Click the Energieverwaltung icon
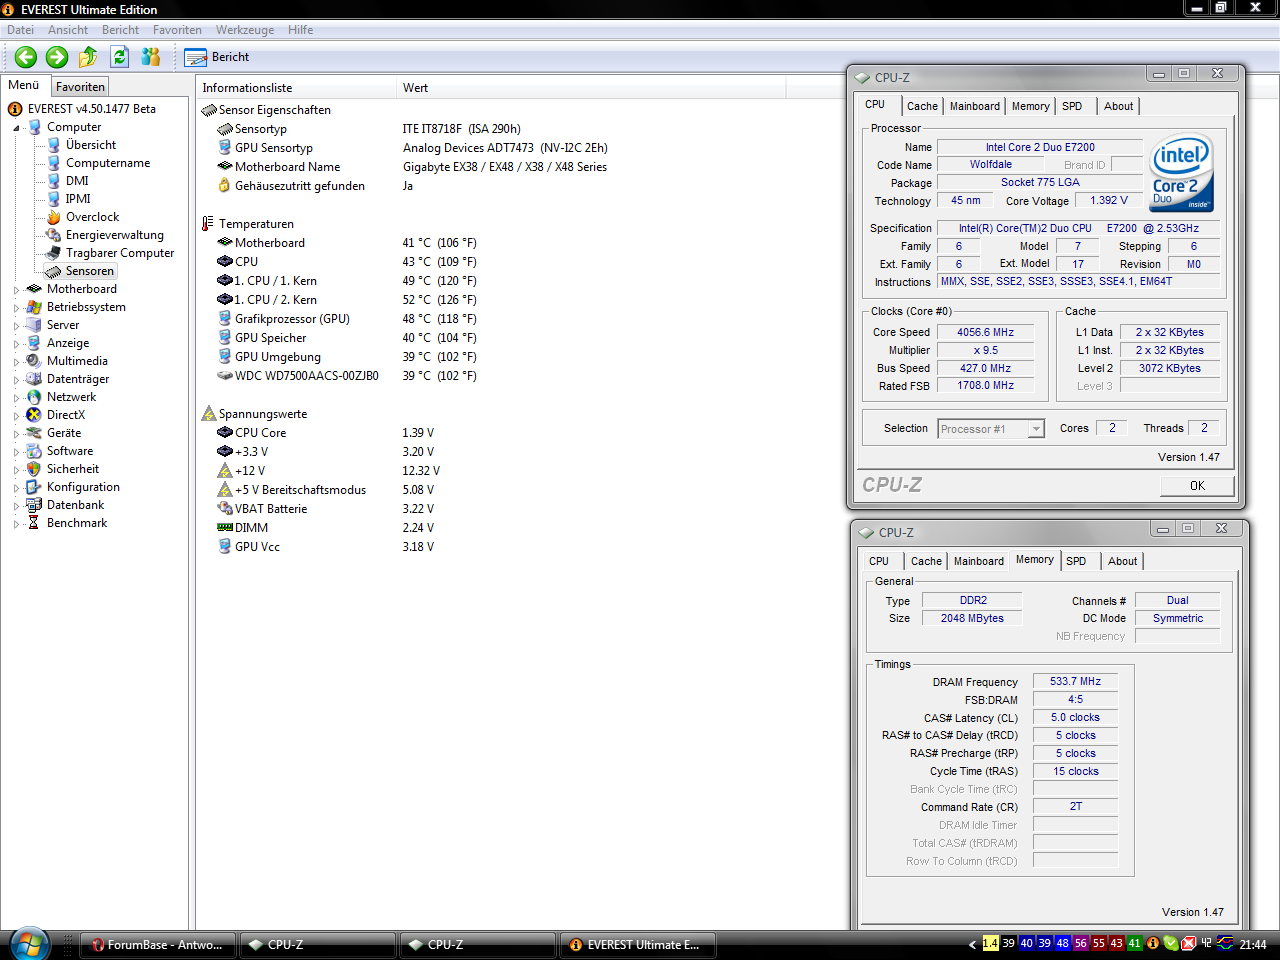The width and height of the screenshot is (1280, 960). click(54, 235)
